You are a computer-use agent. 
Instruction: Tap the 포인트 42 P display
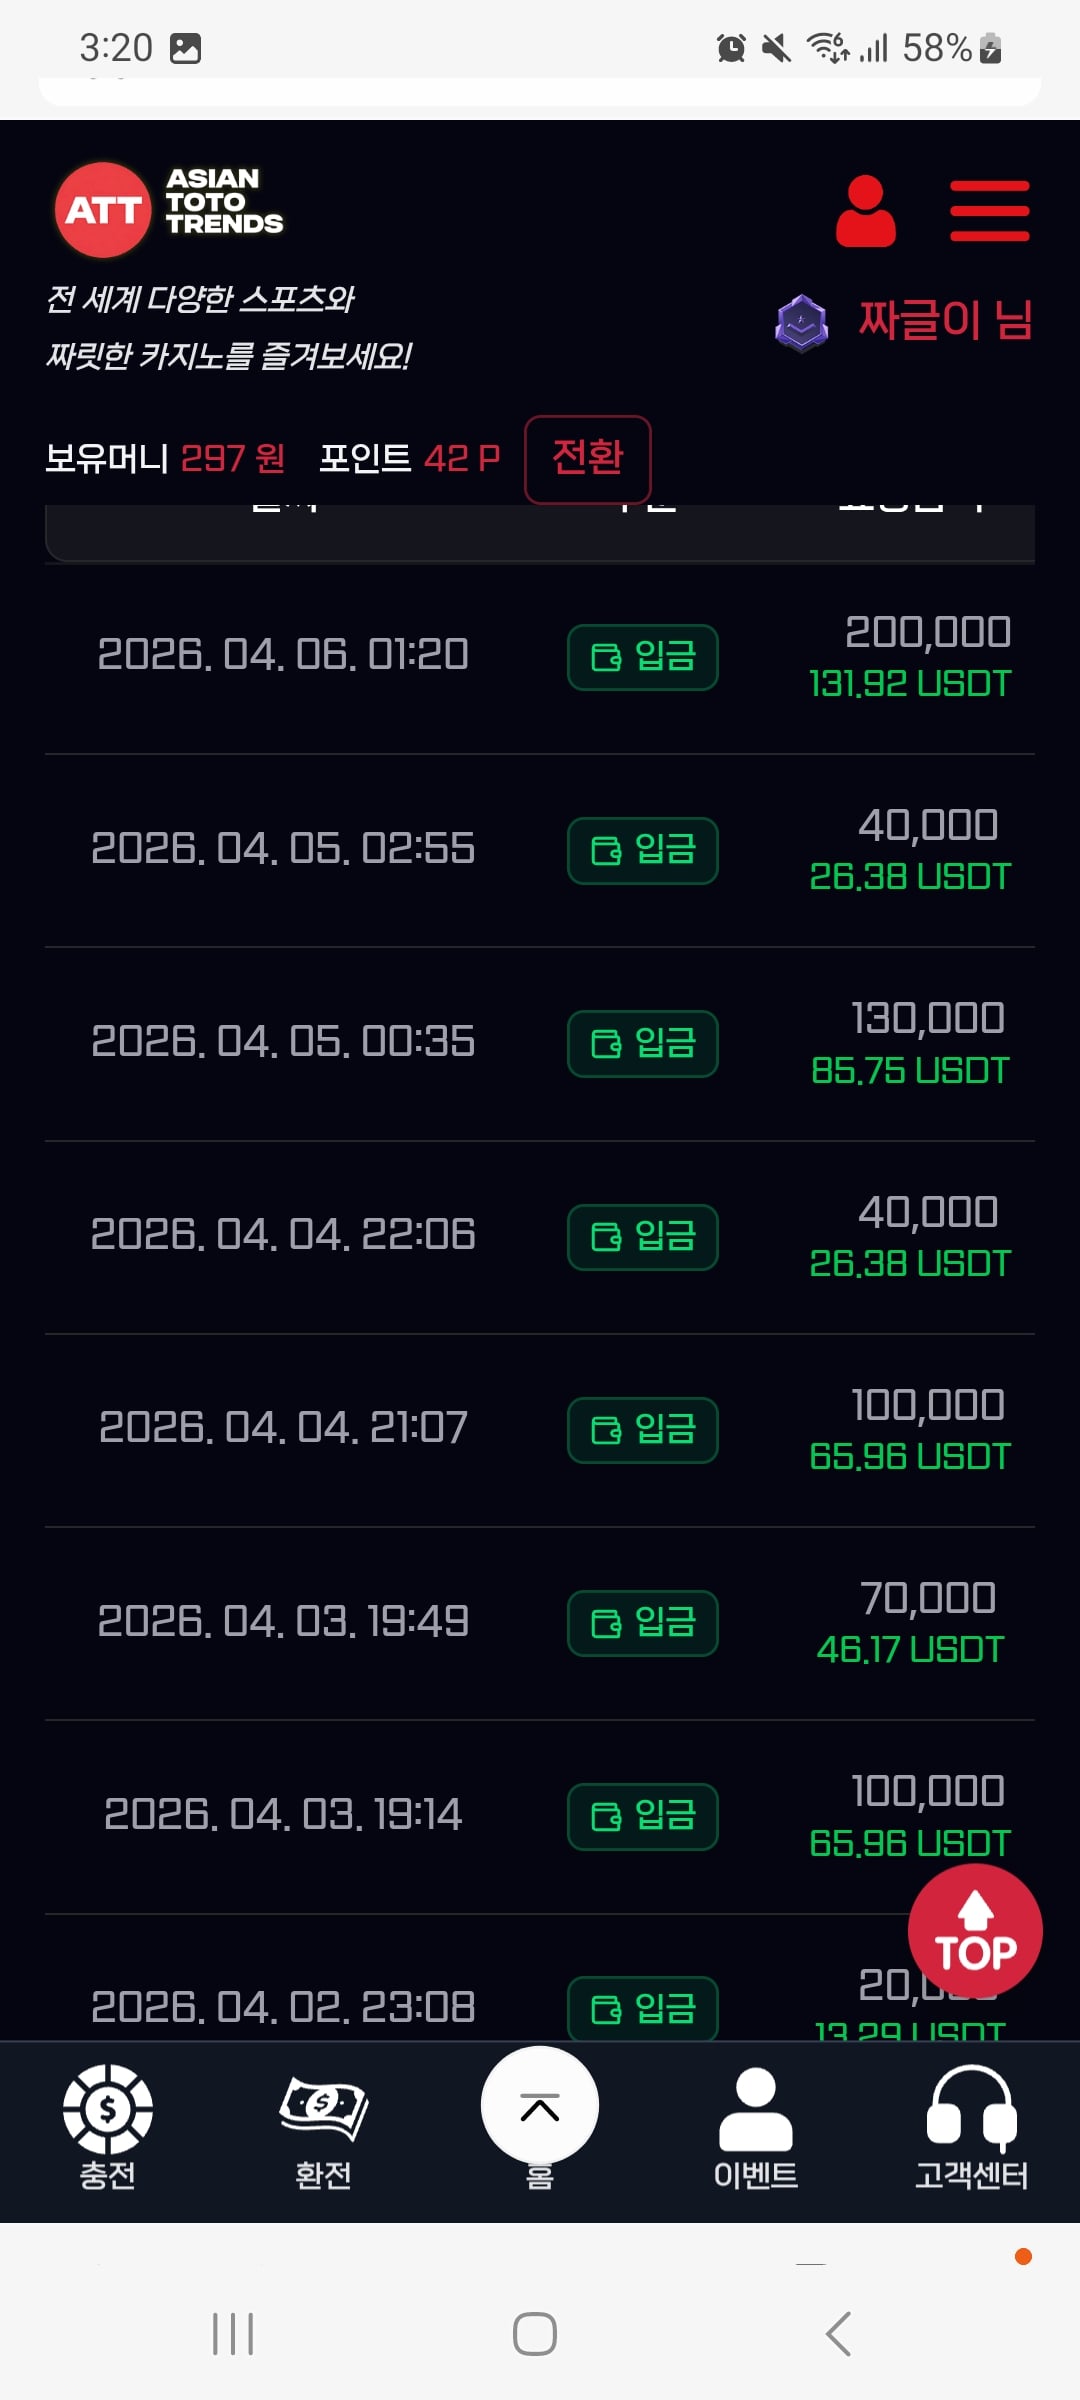coord(409,458)
